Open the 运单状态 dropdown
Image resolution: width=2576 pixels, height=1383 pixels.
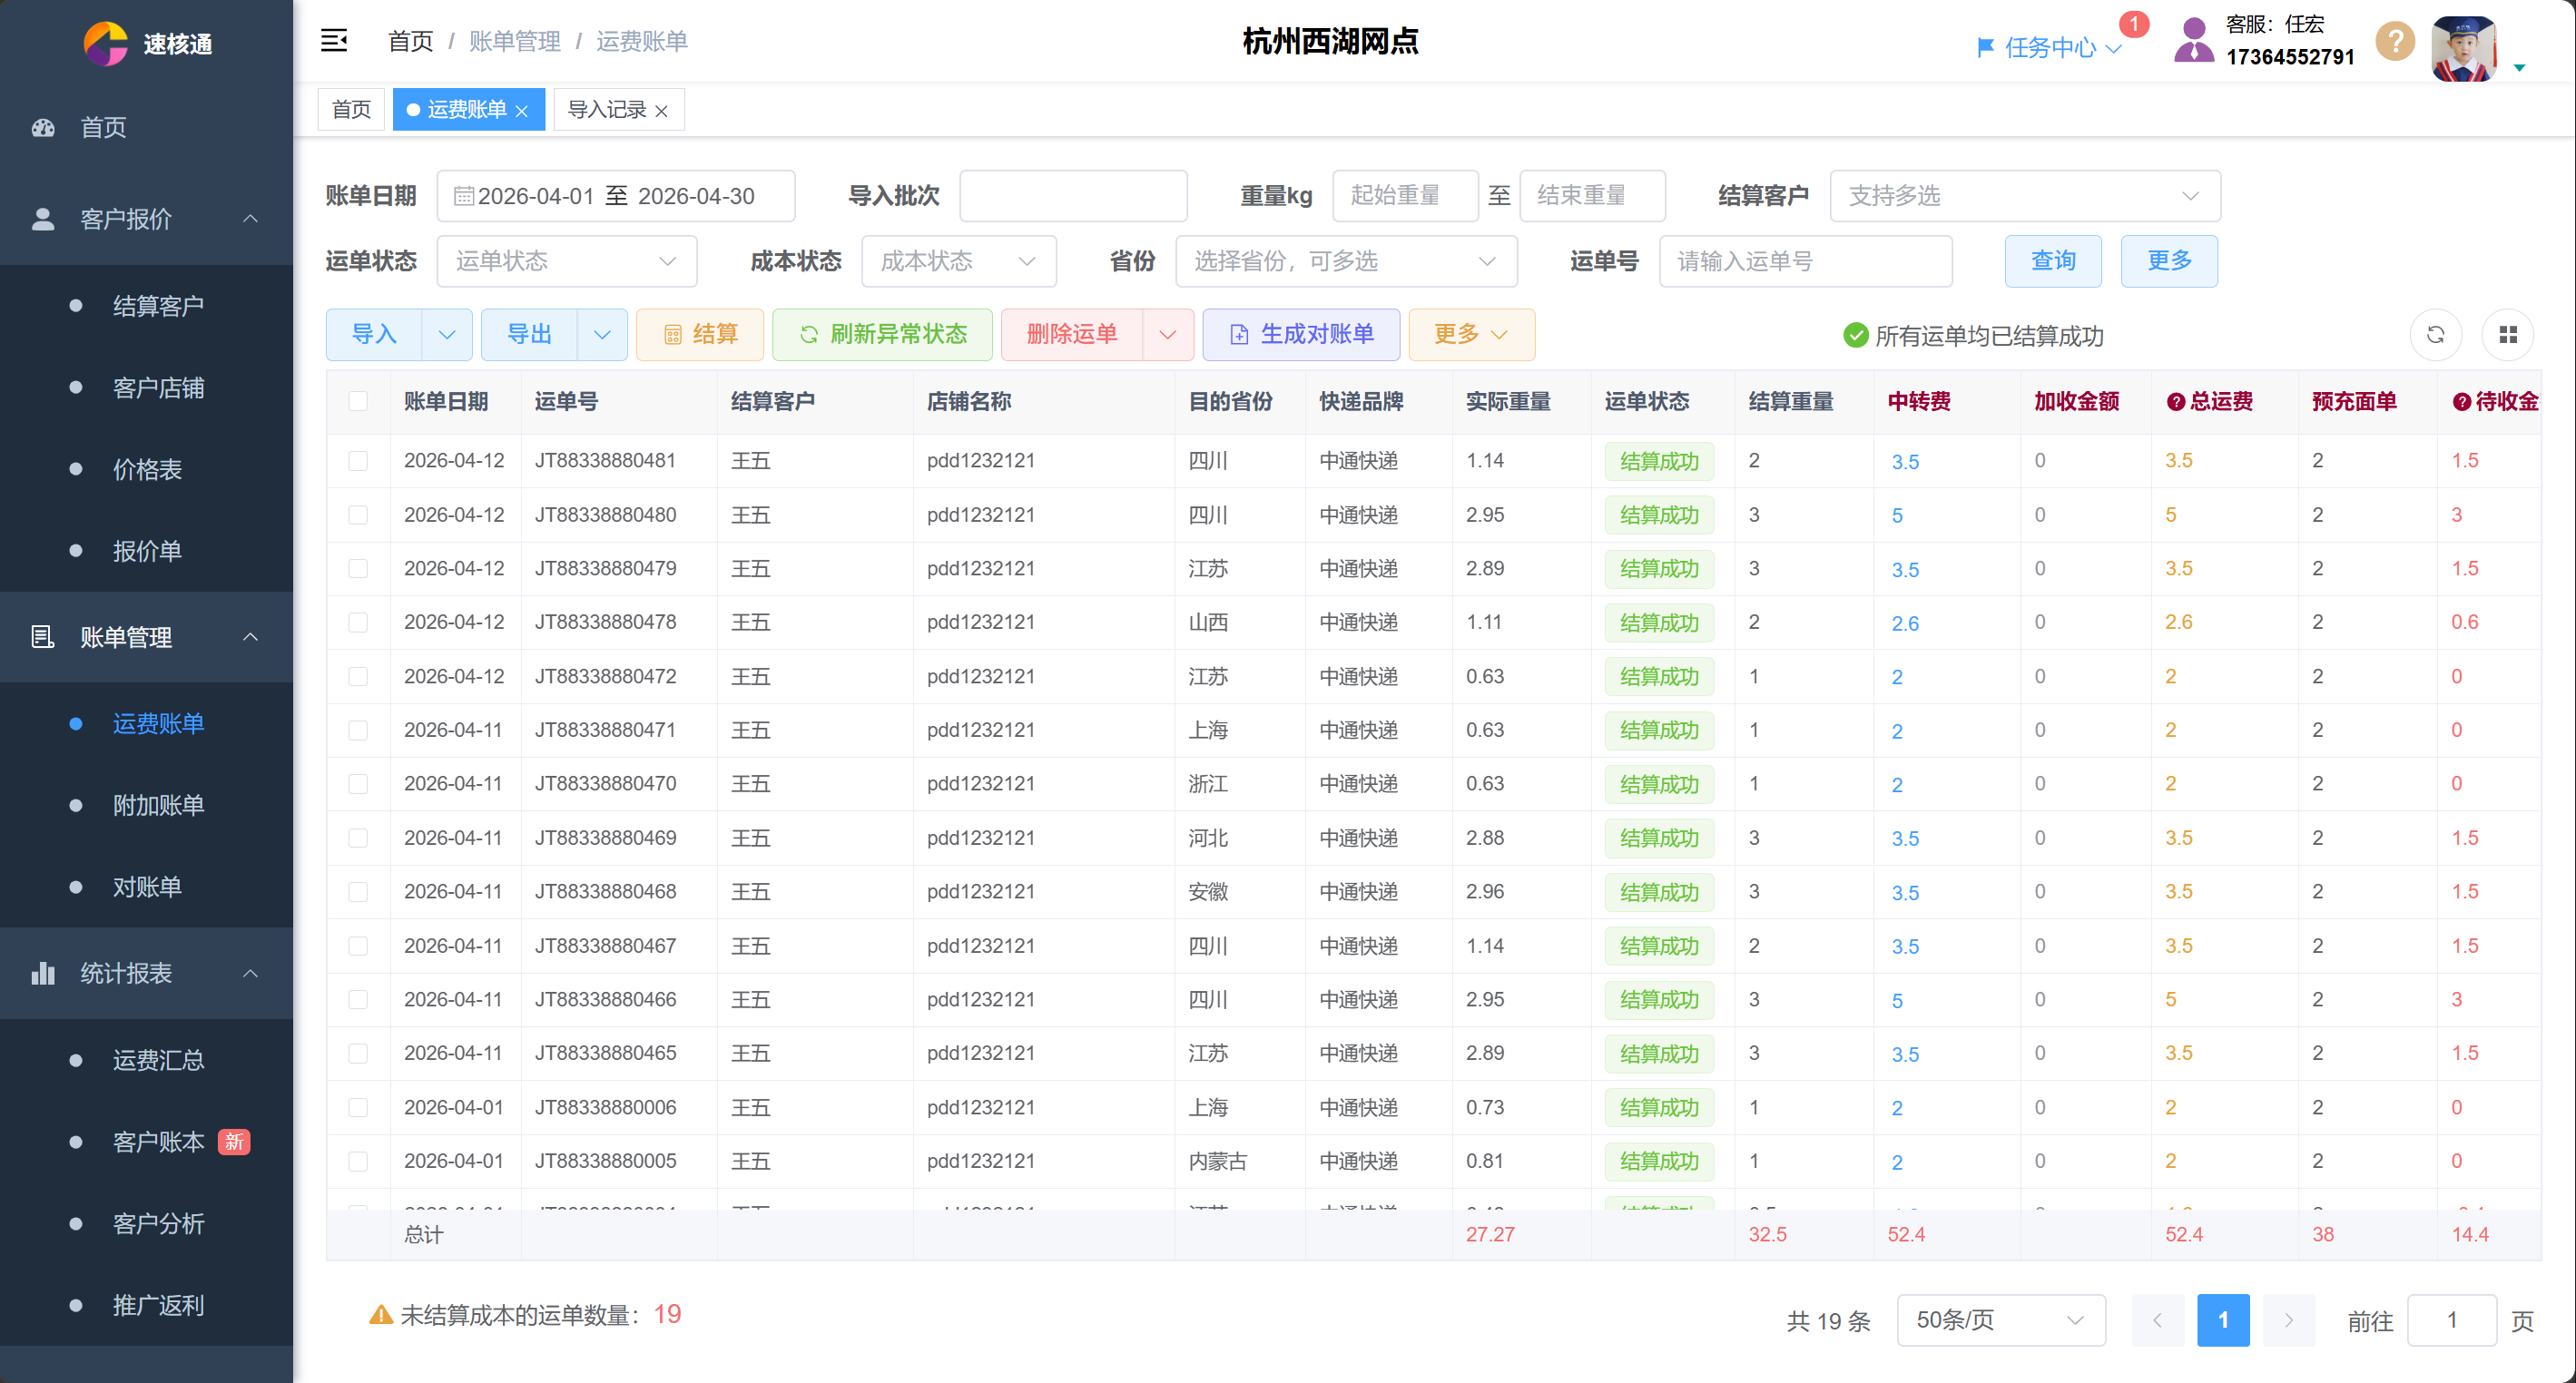(567, 262)
